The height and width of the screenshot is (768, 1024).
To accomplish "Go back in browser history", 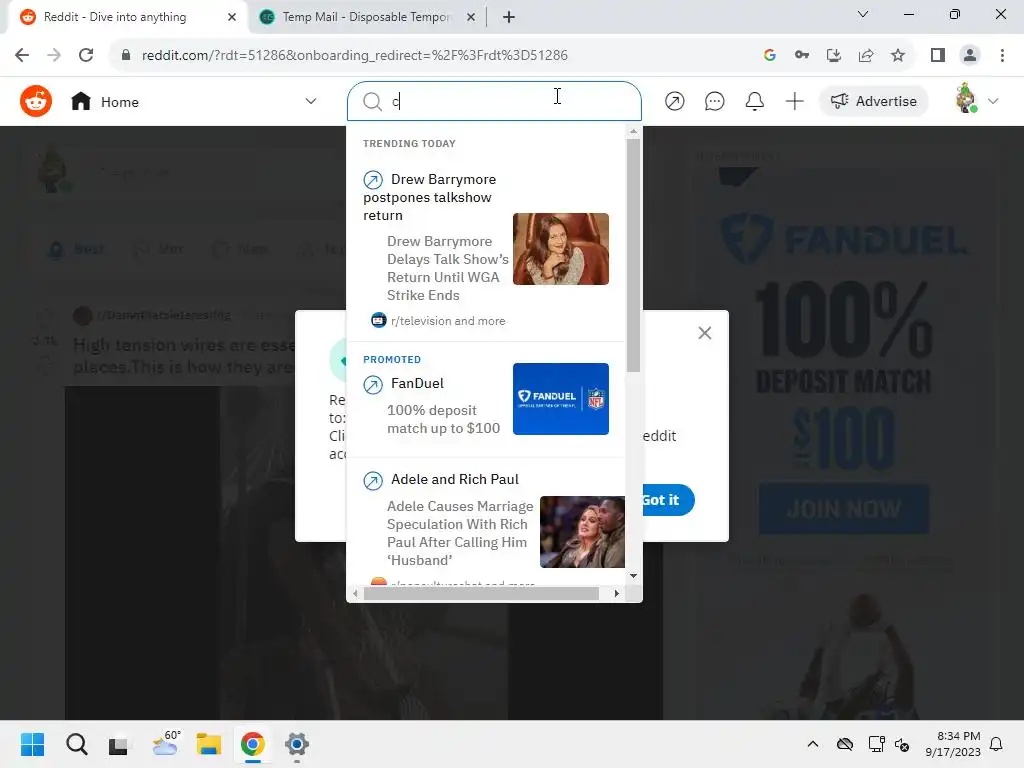I will pyautogui.click(x=22, y=55).
